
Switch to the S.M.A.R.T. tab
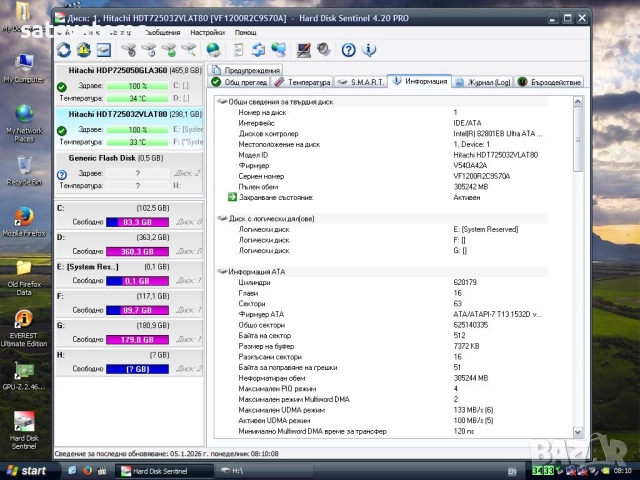[360, 82]
